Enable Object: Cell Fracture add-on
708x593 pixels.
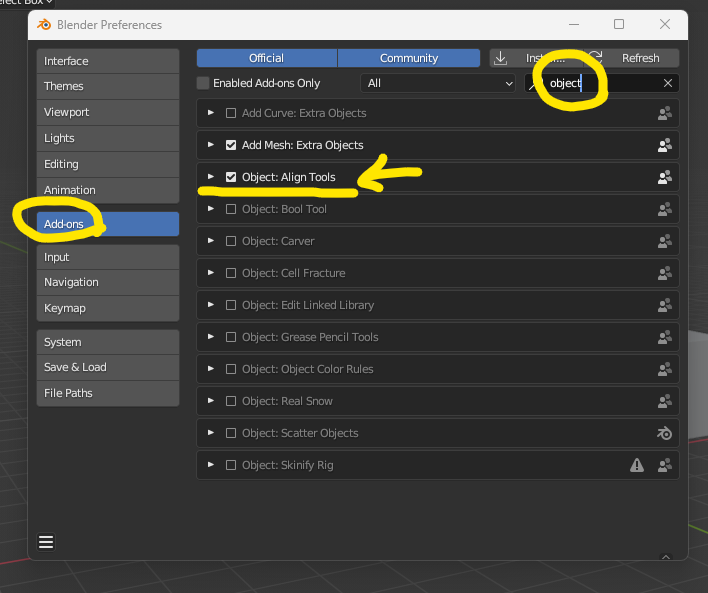(x=231, y=273)
